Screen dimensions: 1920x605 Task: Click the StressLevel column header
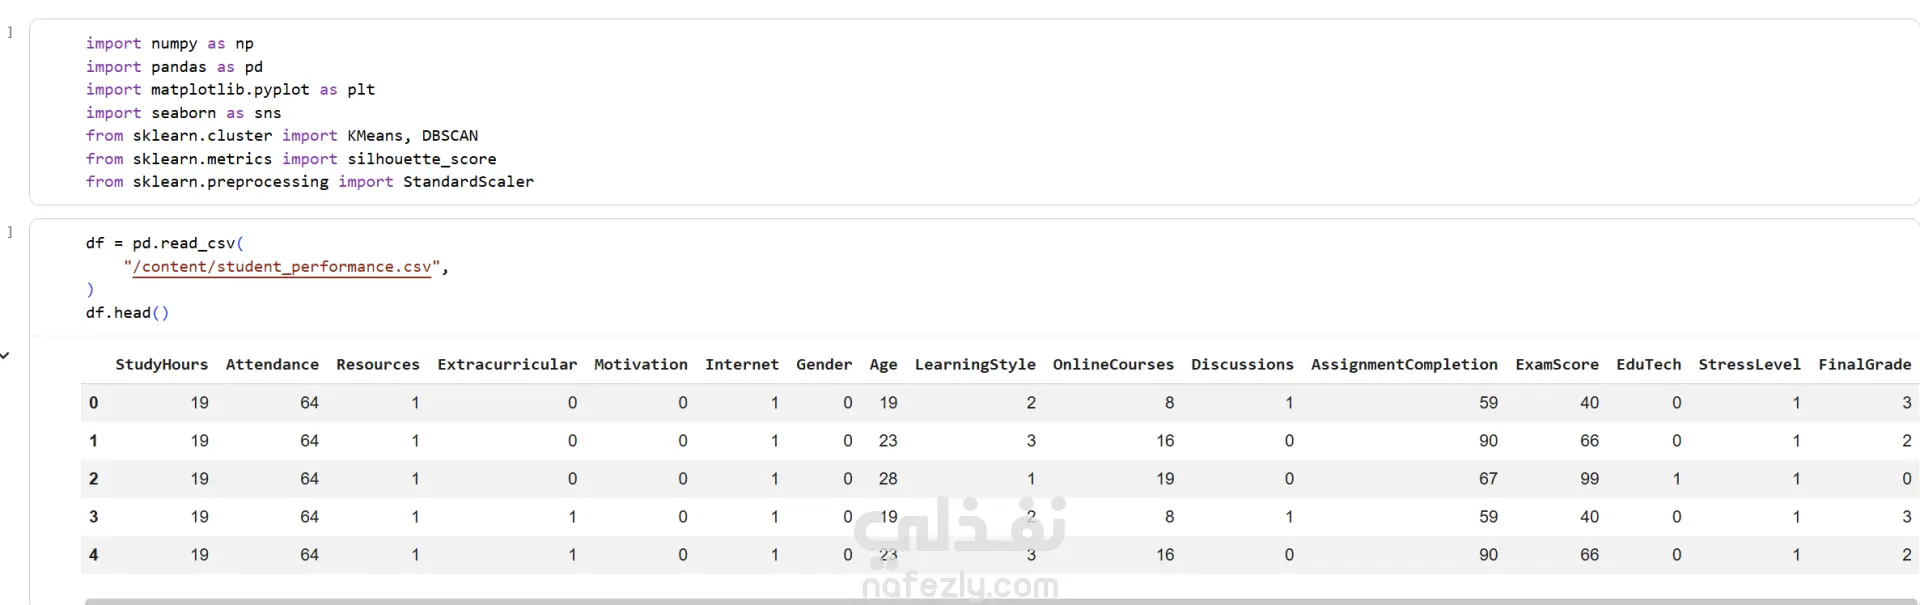point(1749,365)
